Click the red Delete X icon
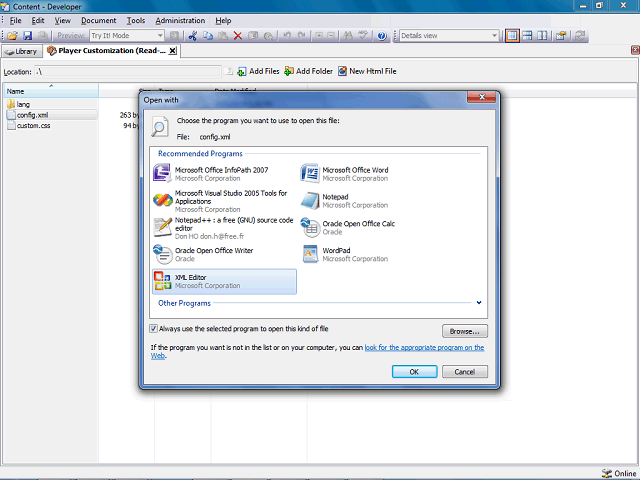This screenshot has width=640, height=480. pyautogui.click(x=238, y=36)
